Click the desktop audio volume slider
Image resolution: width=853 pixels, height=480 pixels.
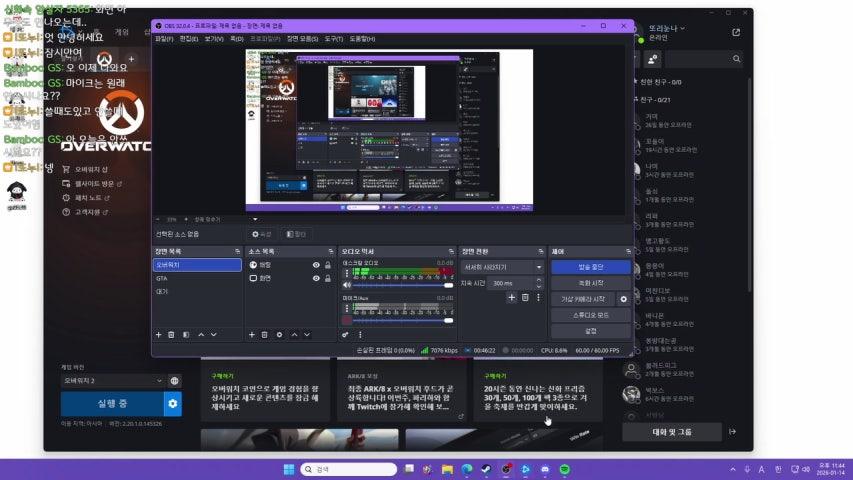(x=397, y=286)
